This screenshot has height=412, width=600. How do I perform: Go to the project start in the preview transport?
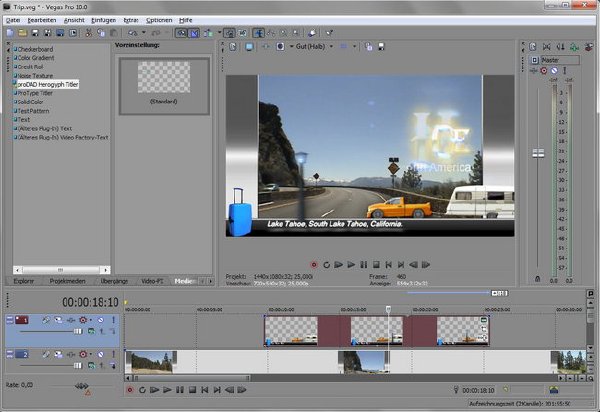[x=388, y=265]
